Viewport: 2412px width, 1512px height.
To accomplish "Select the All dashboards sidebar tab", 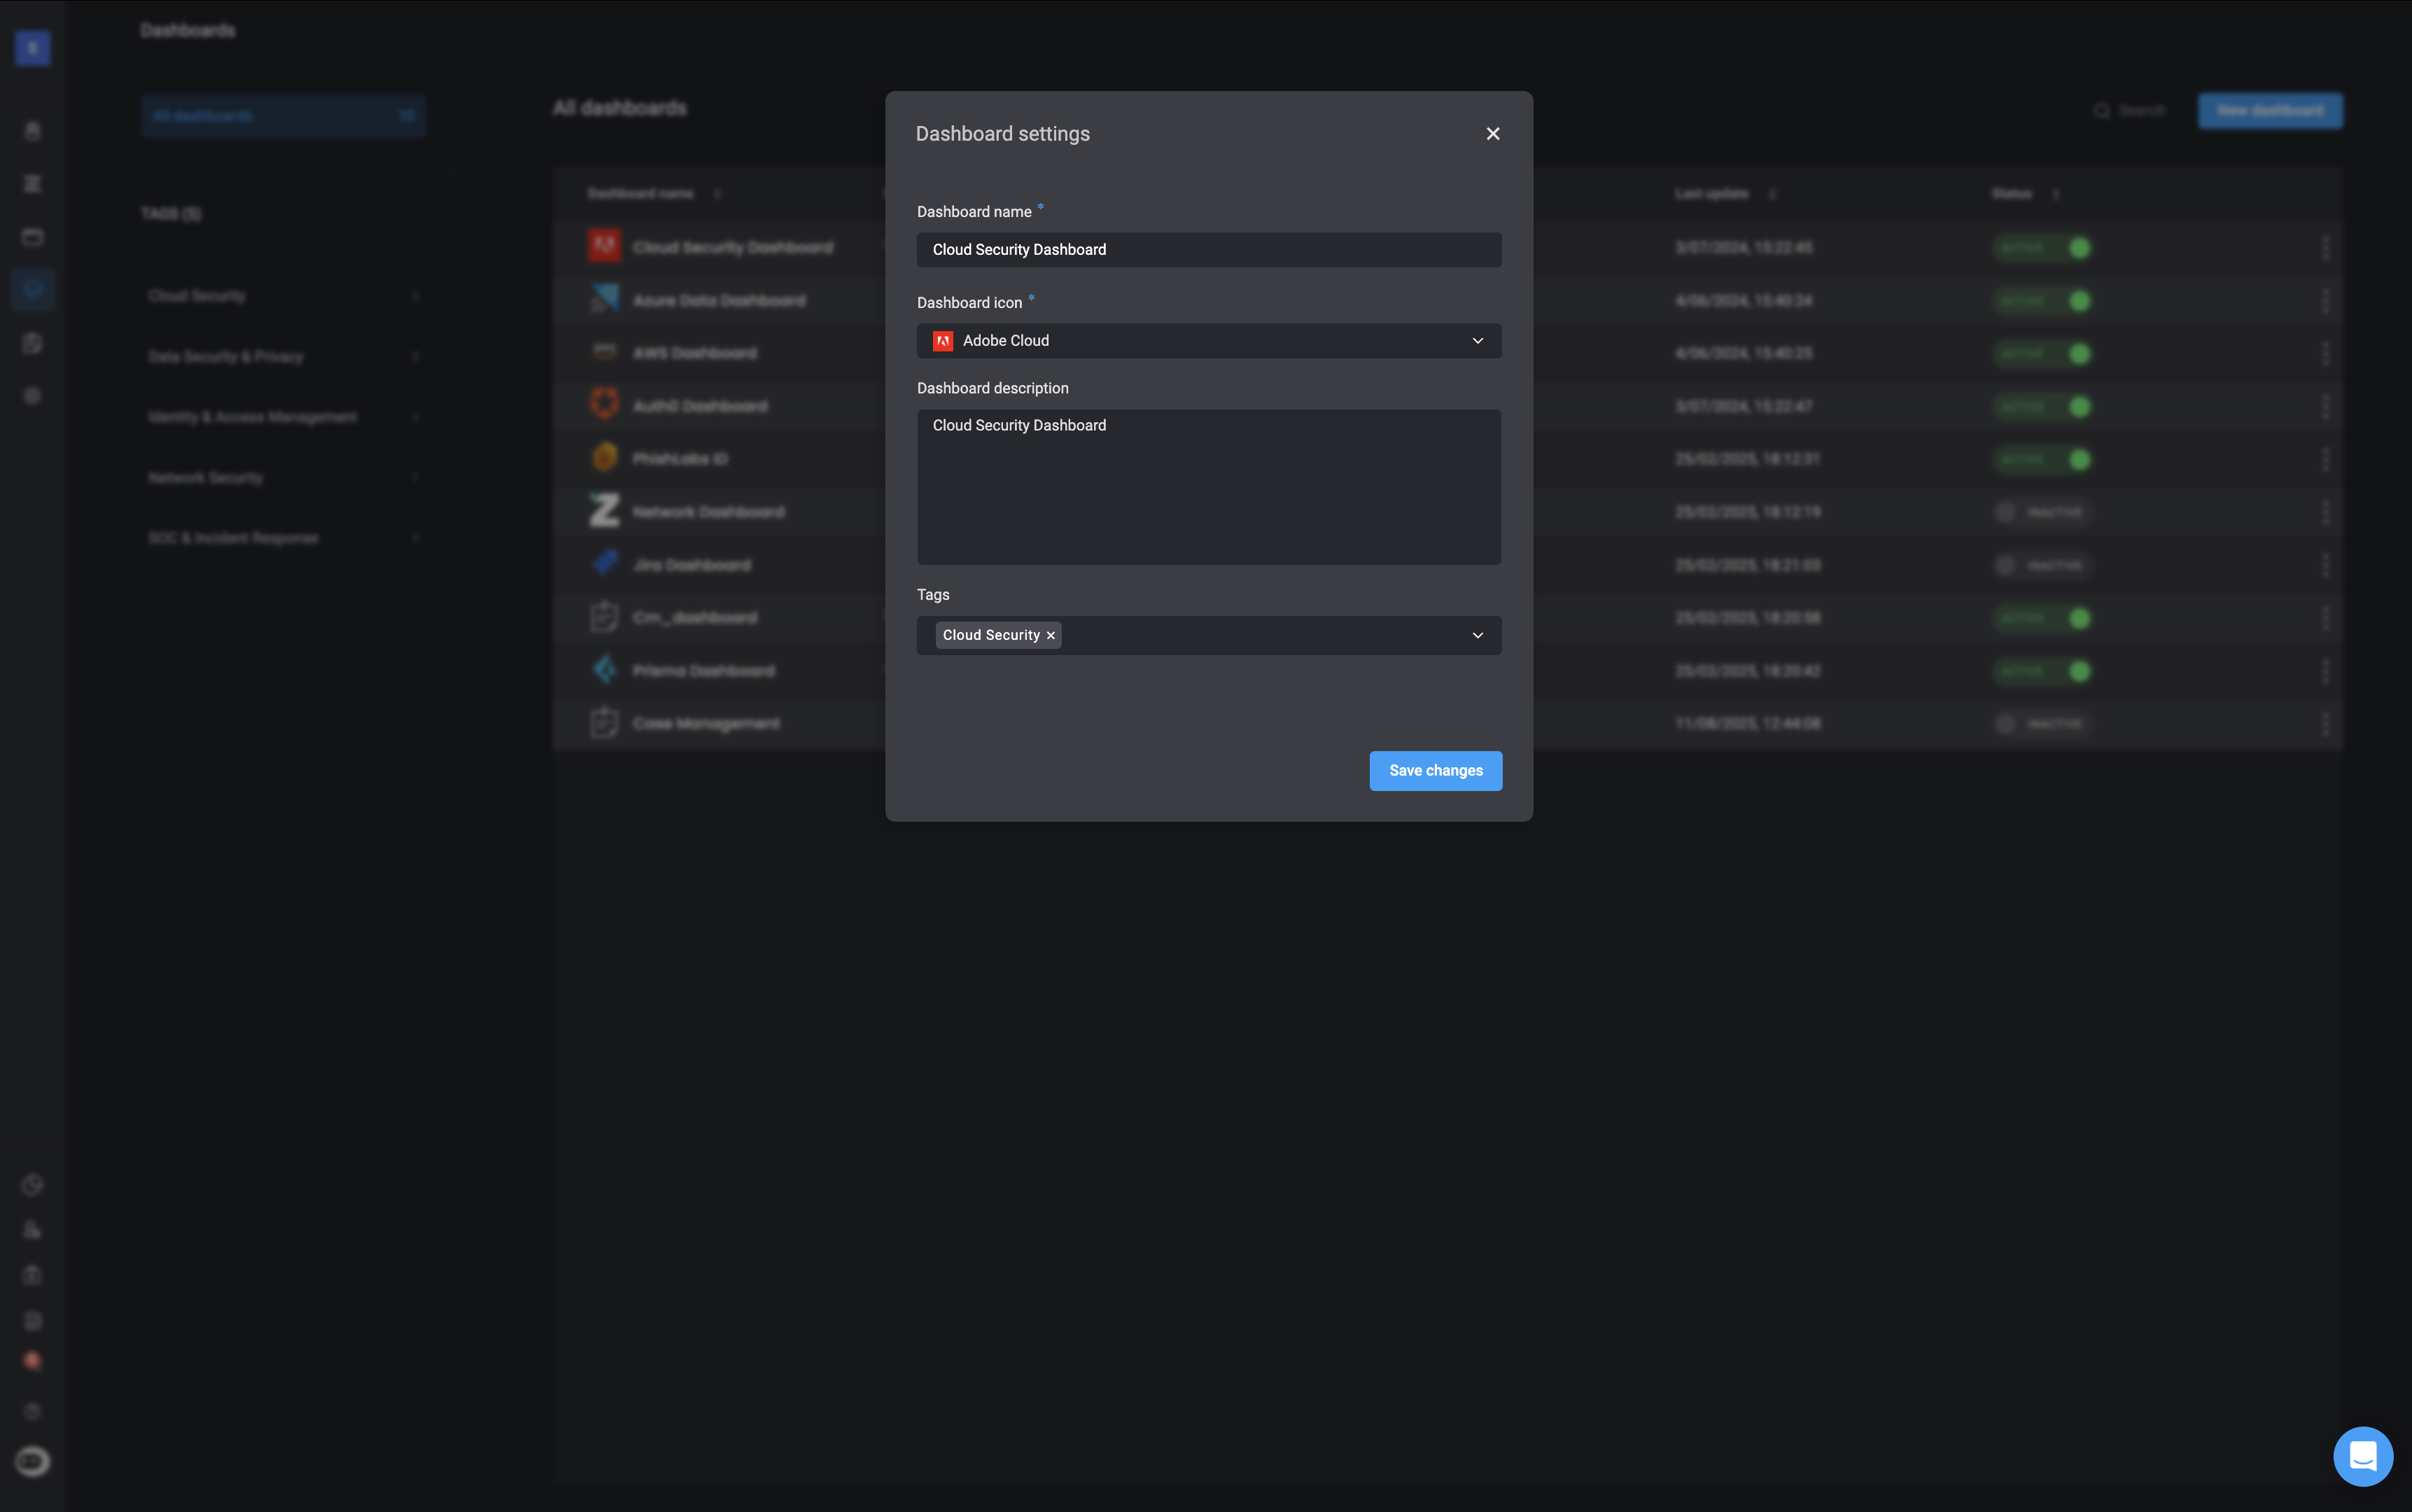I will click(283, 116).
